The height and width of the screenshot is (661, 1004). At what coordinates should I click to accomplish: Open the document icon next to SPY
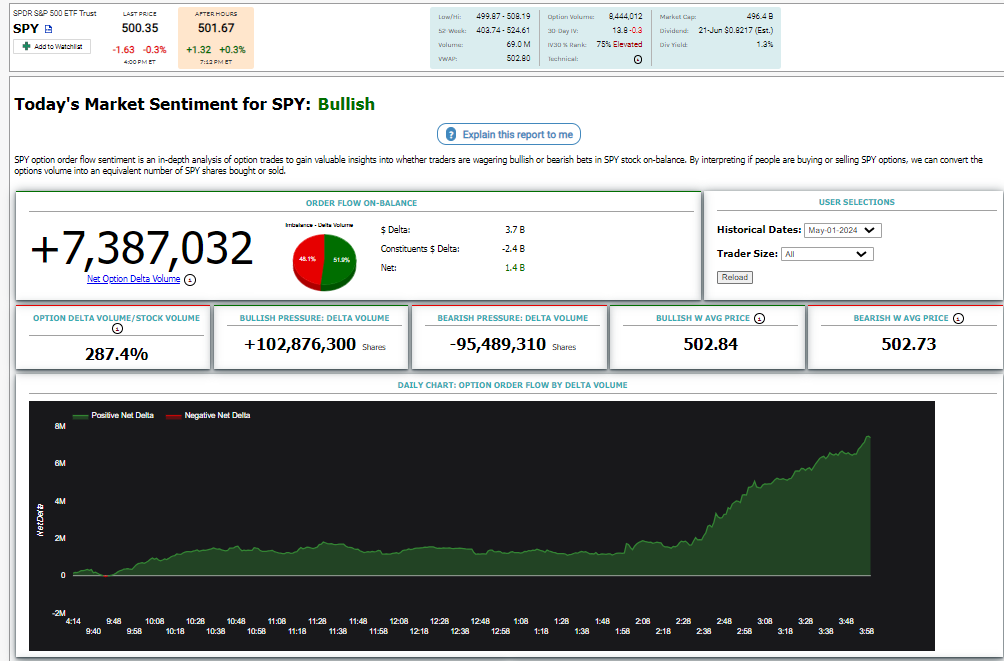(x=49, y=29)
